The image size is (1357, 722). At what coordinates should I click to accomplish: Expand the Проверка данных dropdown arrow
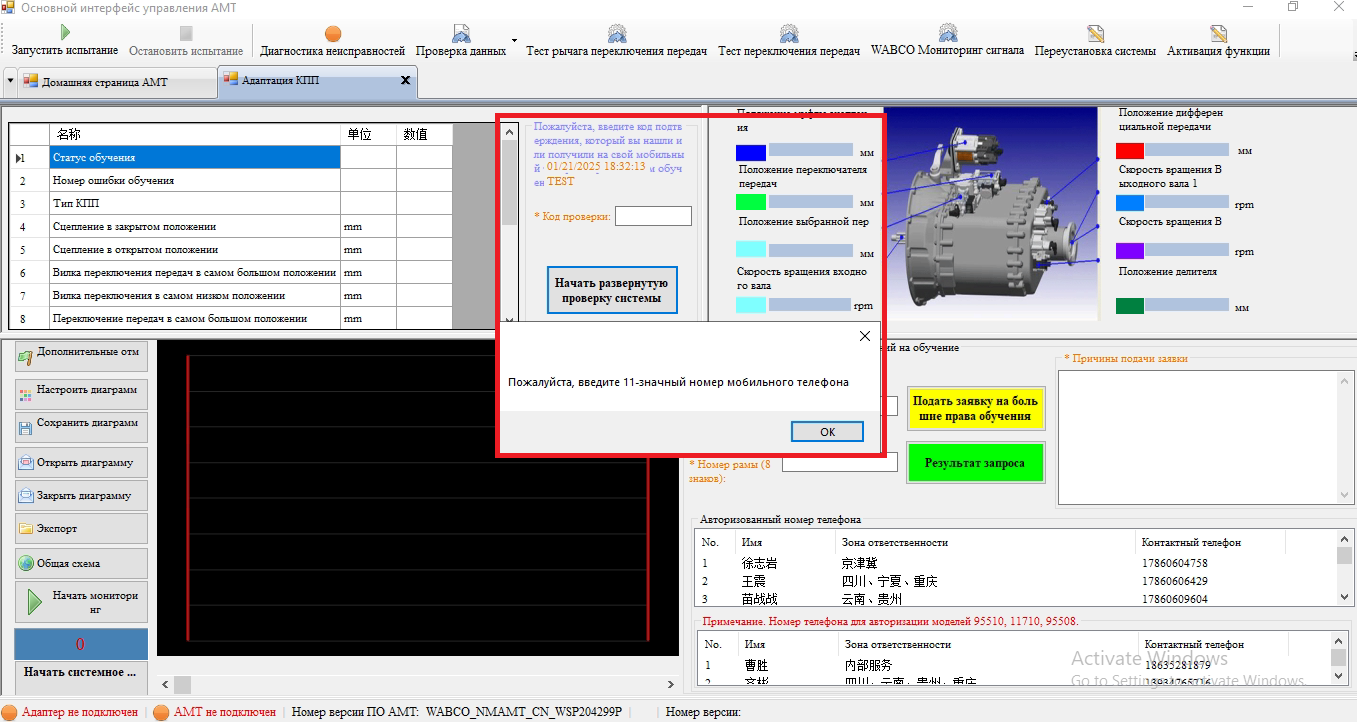coord(514,41)
